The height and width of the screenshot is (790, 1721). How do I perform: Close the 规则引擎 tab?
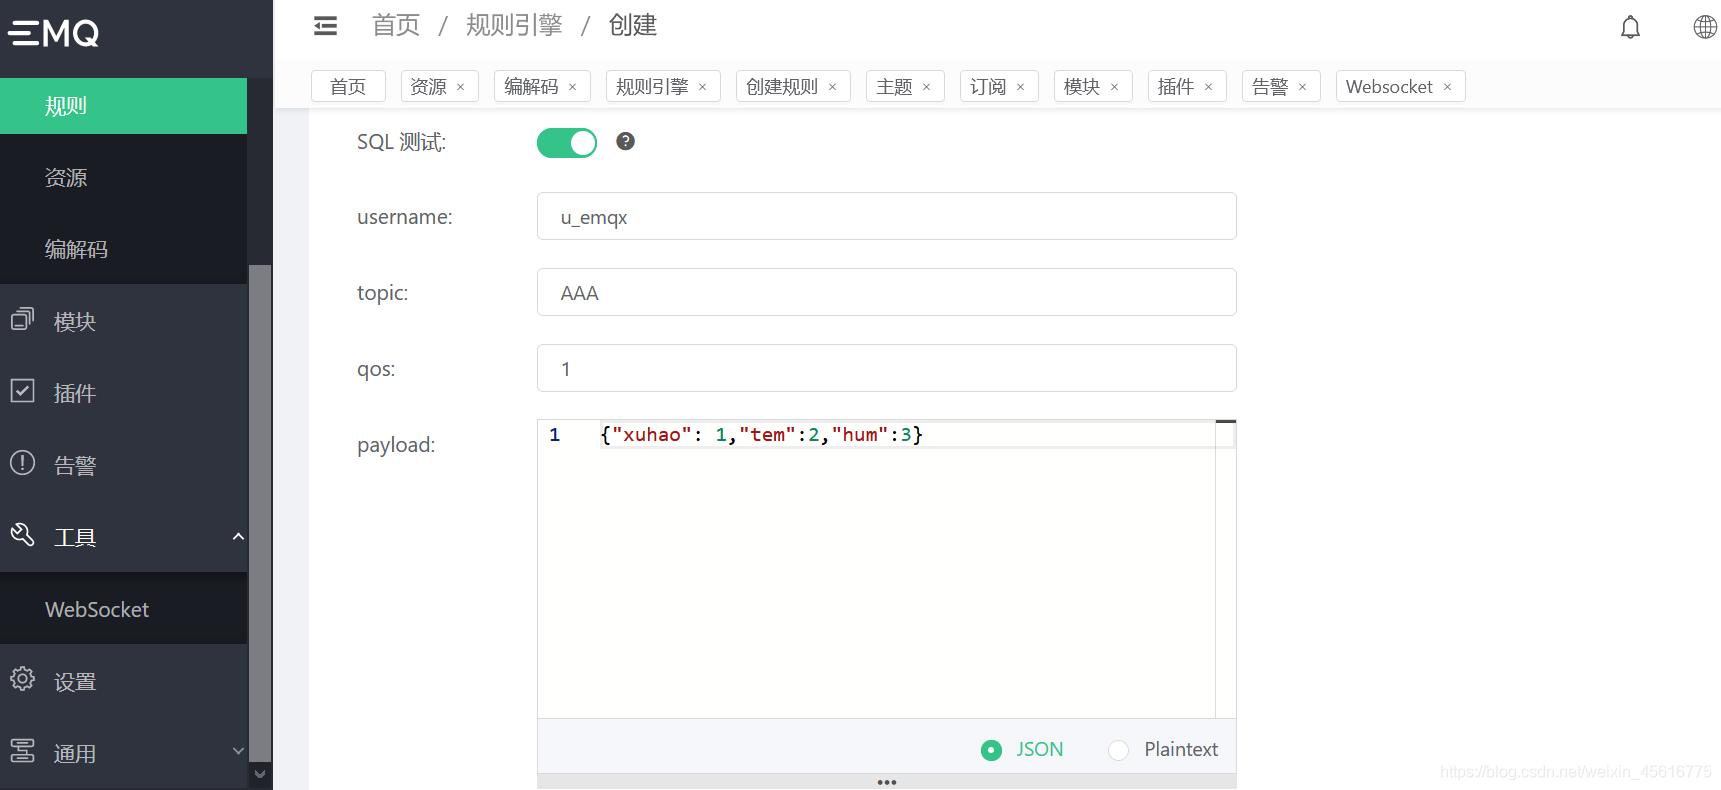(x=703, y=87)
